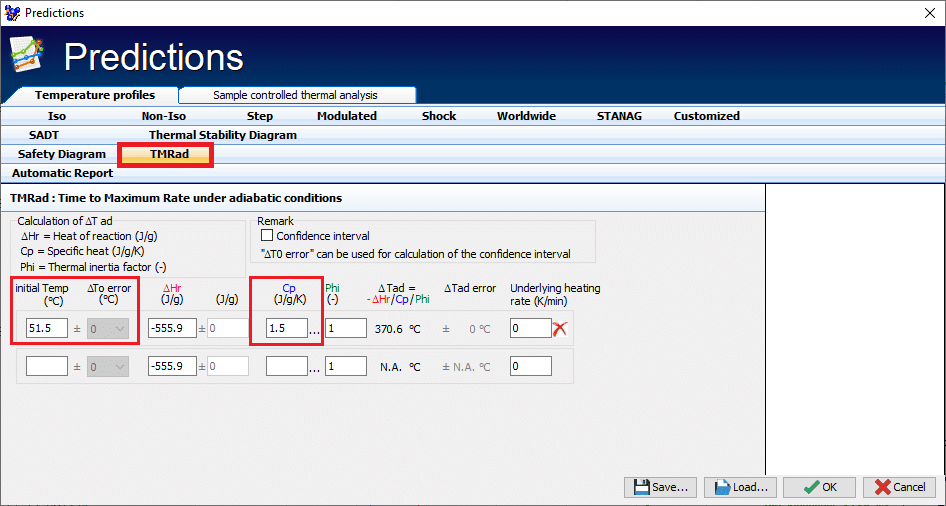Click ellipsis next to empty Cp field
Screen dimensions: 946x506
pos(315,368)
